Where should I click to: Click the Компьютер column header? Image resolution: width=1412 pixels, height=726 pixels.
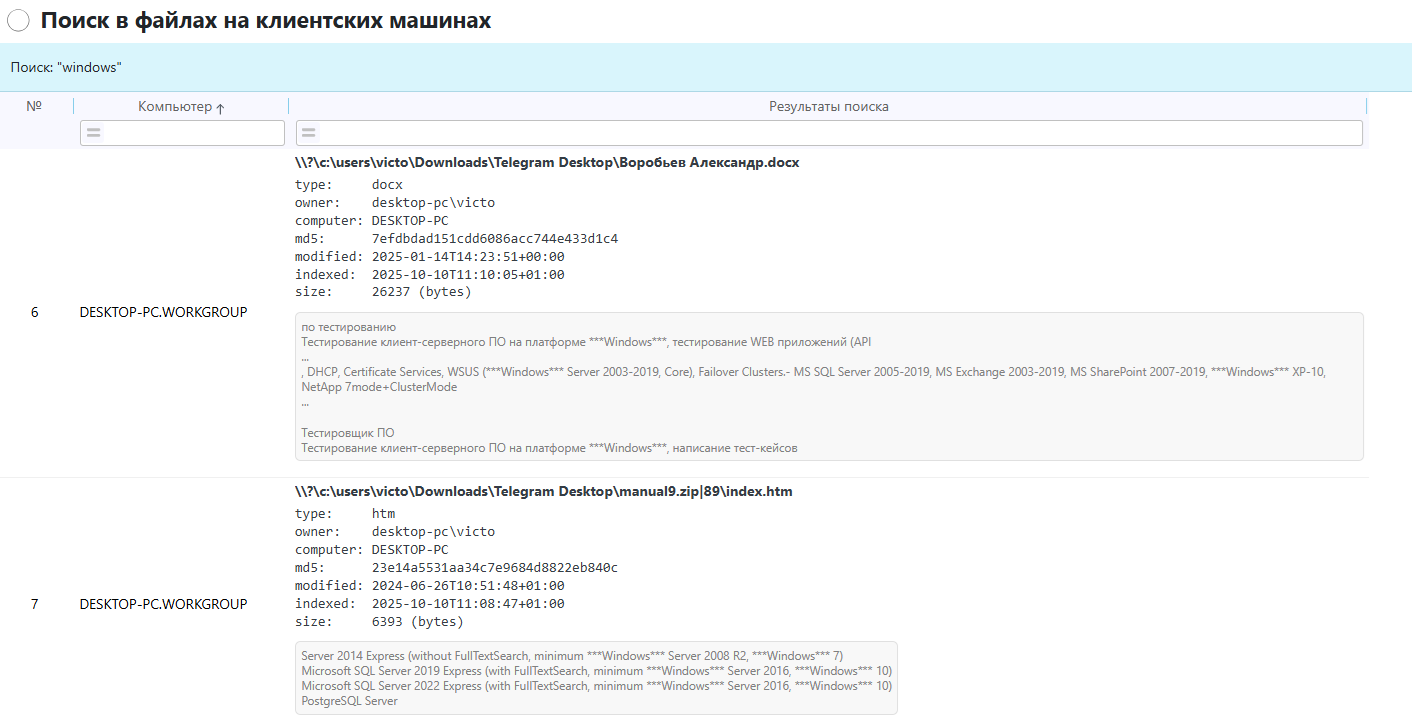(x=175, y=107)
